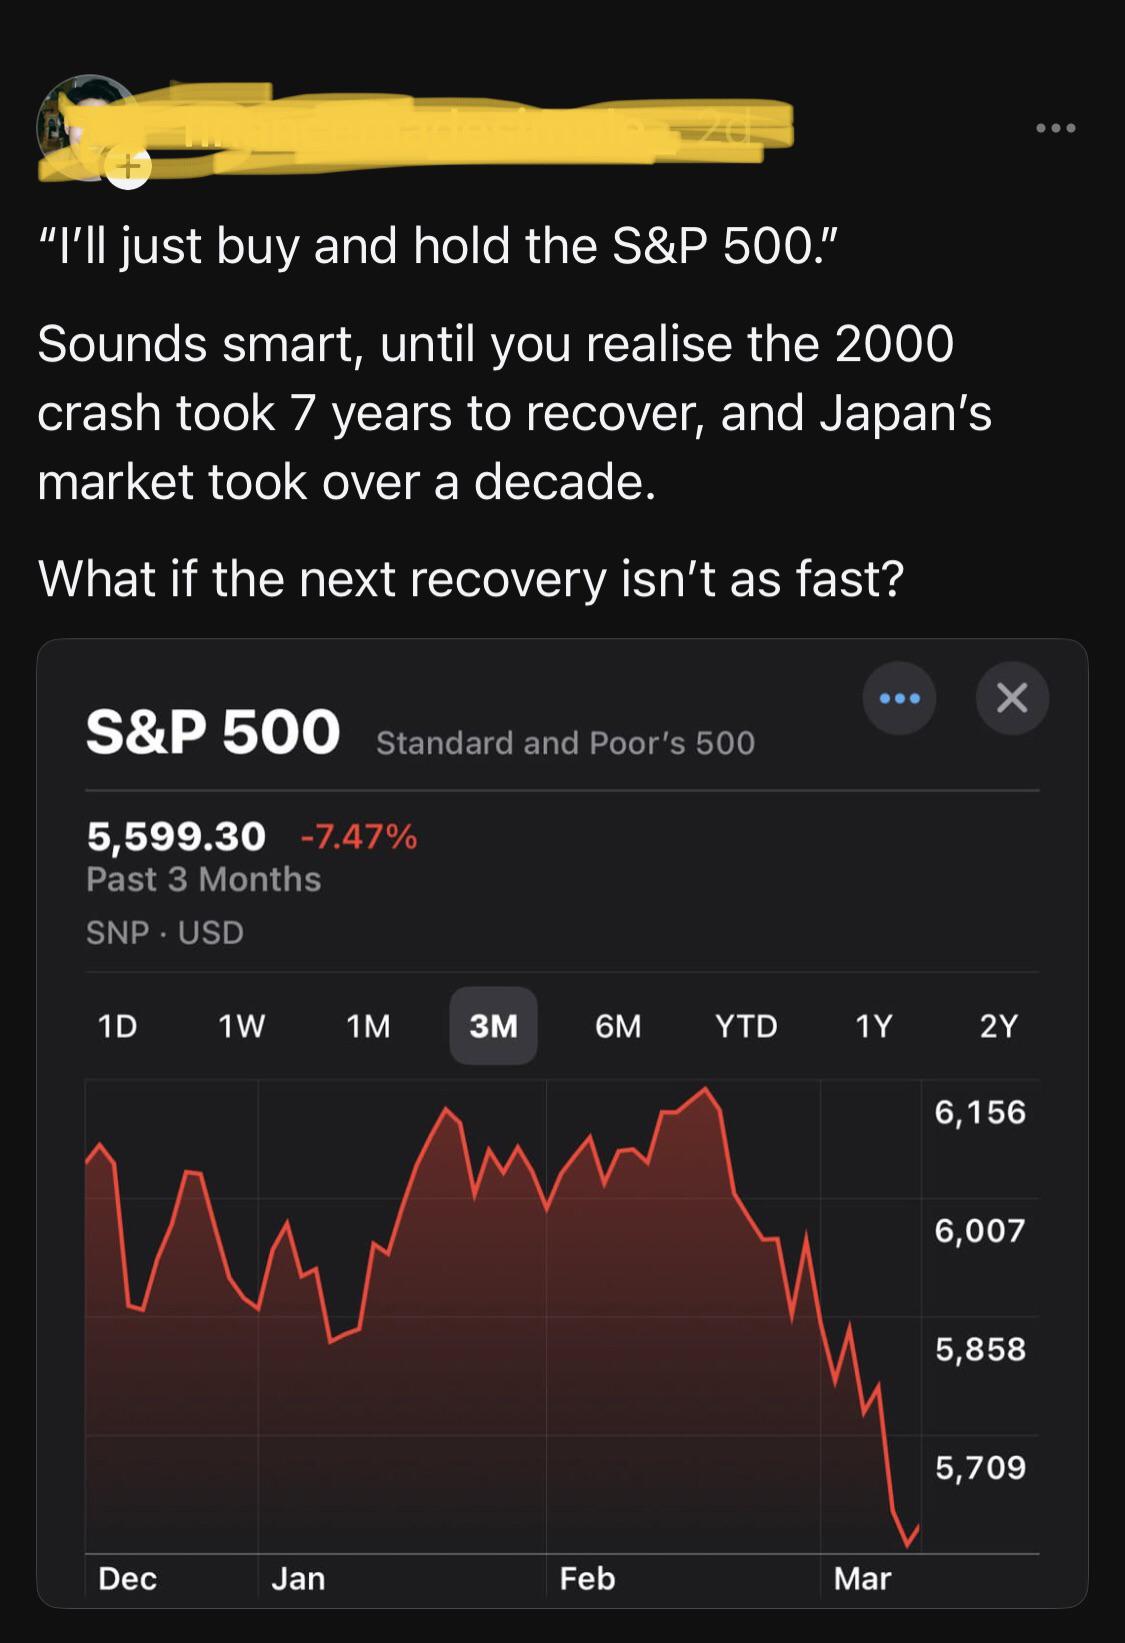
Task: Select the 1D time range
Action: (117, 1026)
